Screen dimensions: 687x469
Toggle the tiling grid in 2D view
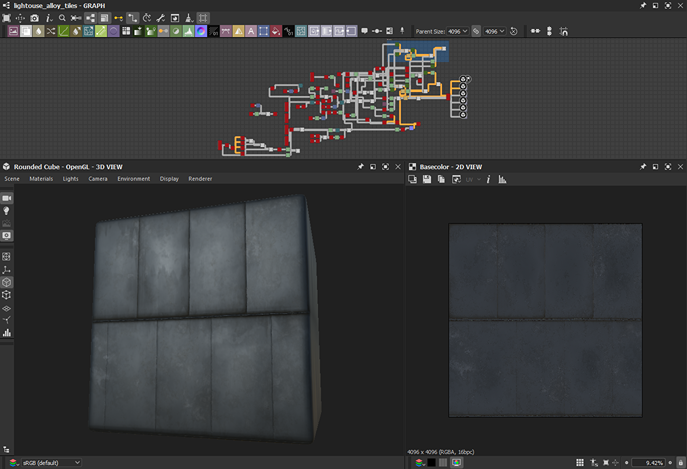pyautogui.click(x=580, y=463)
